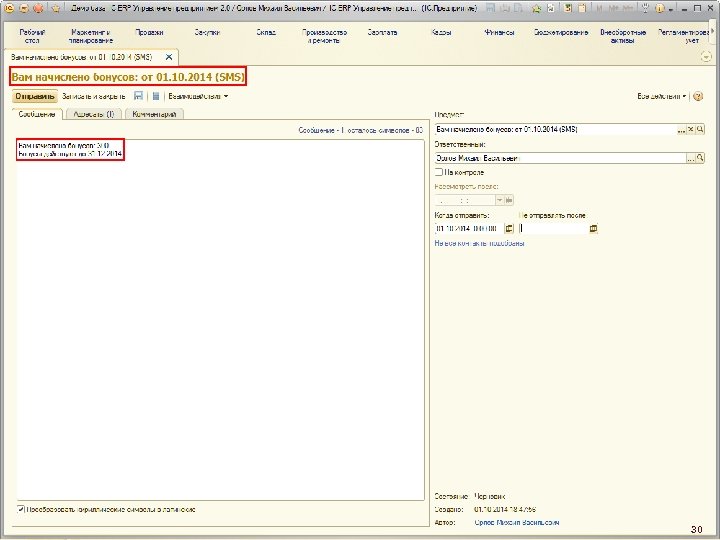Open the Предмет item with magnifier icon
Screen dimensions: 720x540
point(700,130)
